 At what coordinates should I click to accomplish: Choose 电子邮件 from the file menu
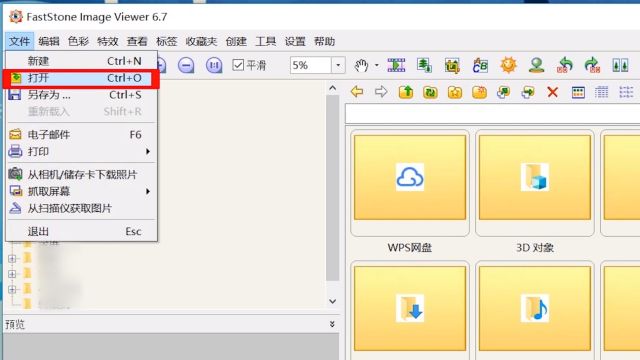tap(82, 134)
